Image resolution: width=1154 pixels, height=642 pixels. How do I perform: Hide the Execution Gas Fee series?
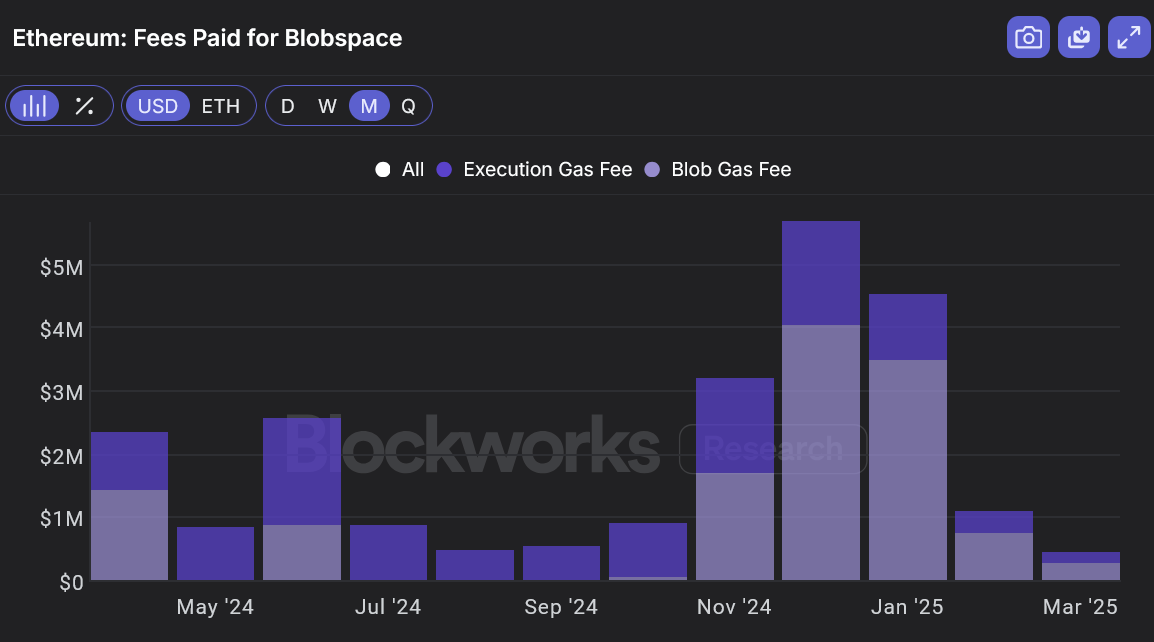[547, 170]
